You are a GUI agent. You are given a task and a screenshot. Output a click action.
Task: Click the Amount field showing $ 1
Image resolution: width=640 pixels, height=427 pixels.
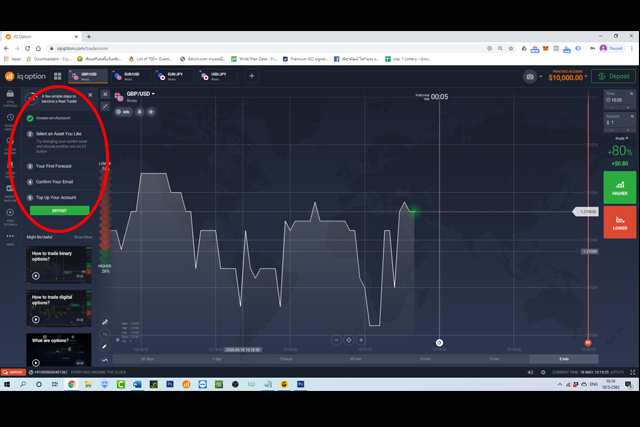619,120
